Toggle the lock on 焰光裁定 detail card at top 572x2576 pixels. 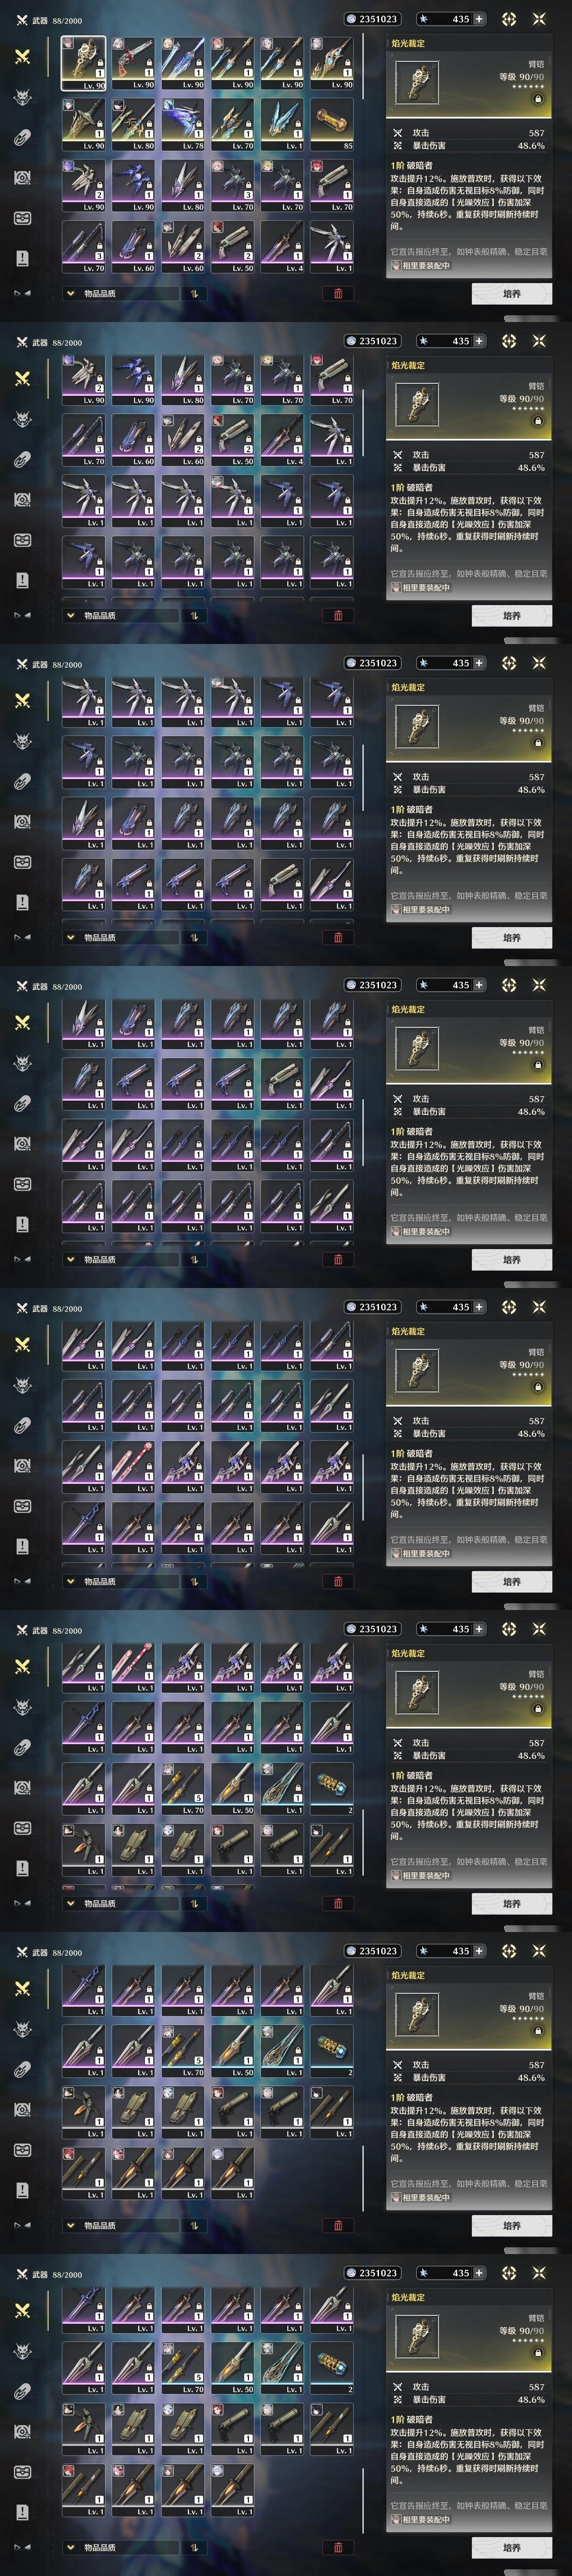(x=538, y=99)
